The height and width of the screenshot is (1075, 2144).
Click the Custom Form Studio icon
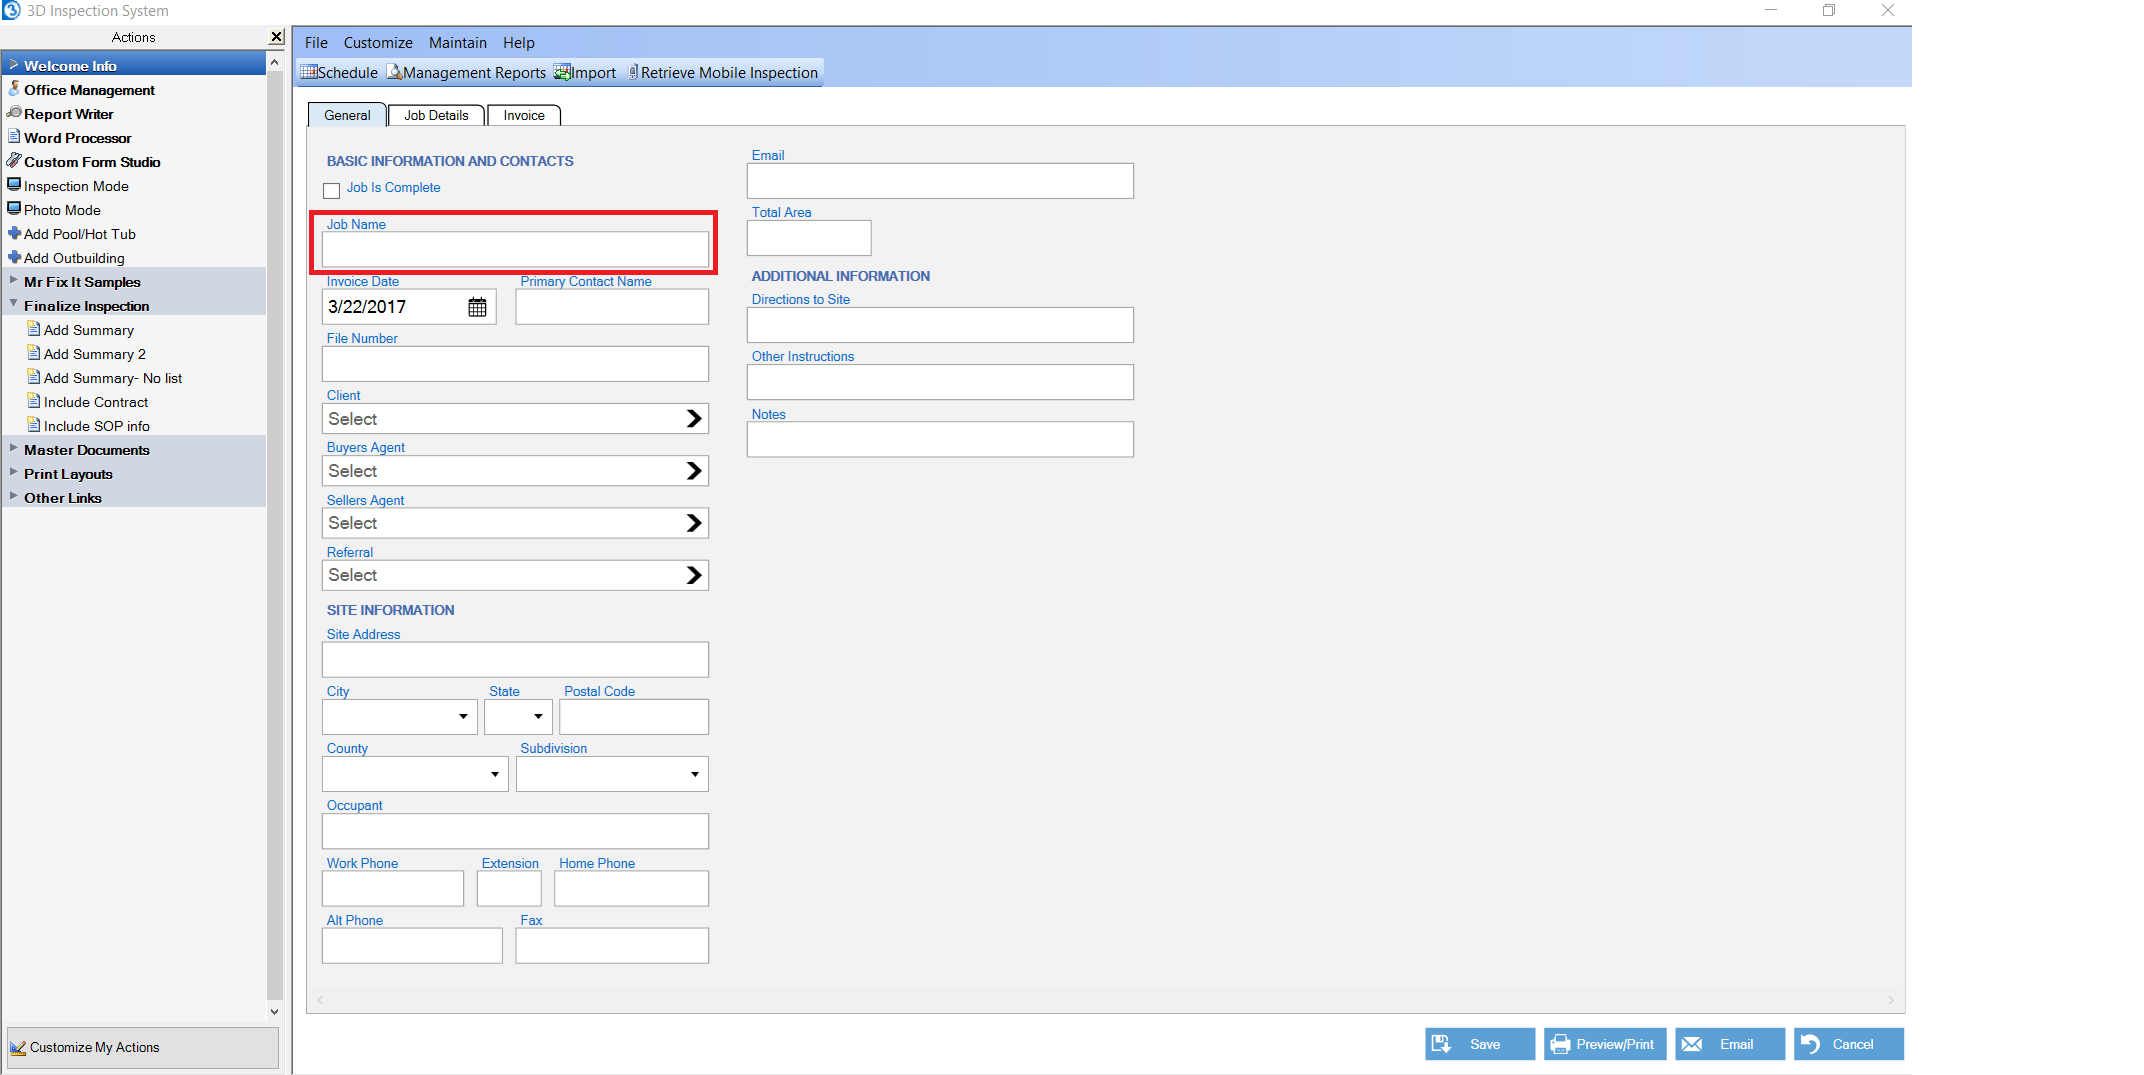(x=14, y=161)
